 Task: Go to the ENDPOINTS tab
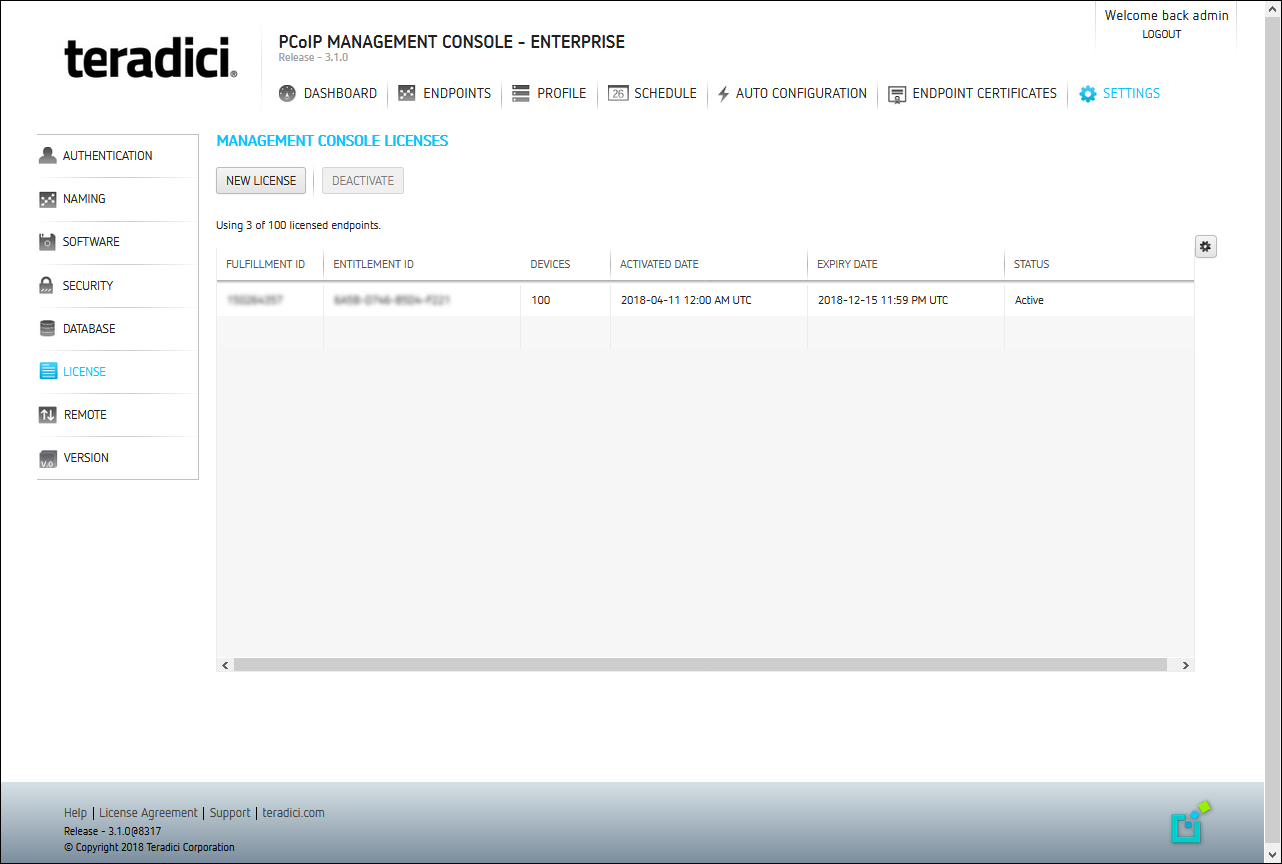click(457, 93)
